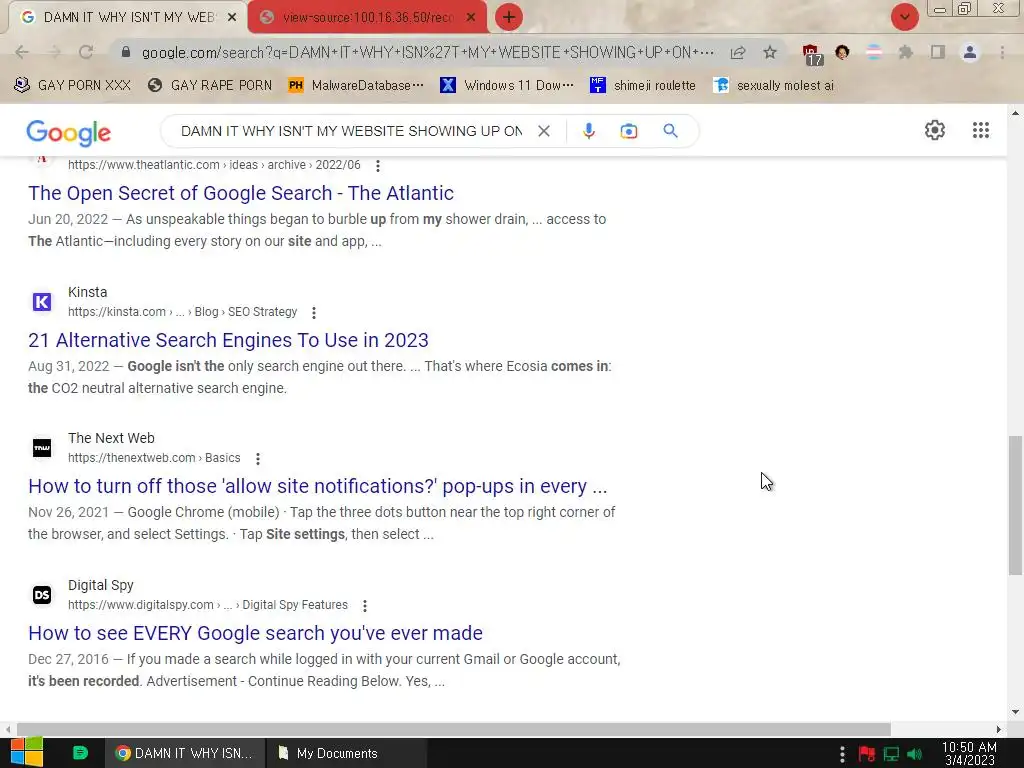Click the address bar URL text

click(428, 52)
